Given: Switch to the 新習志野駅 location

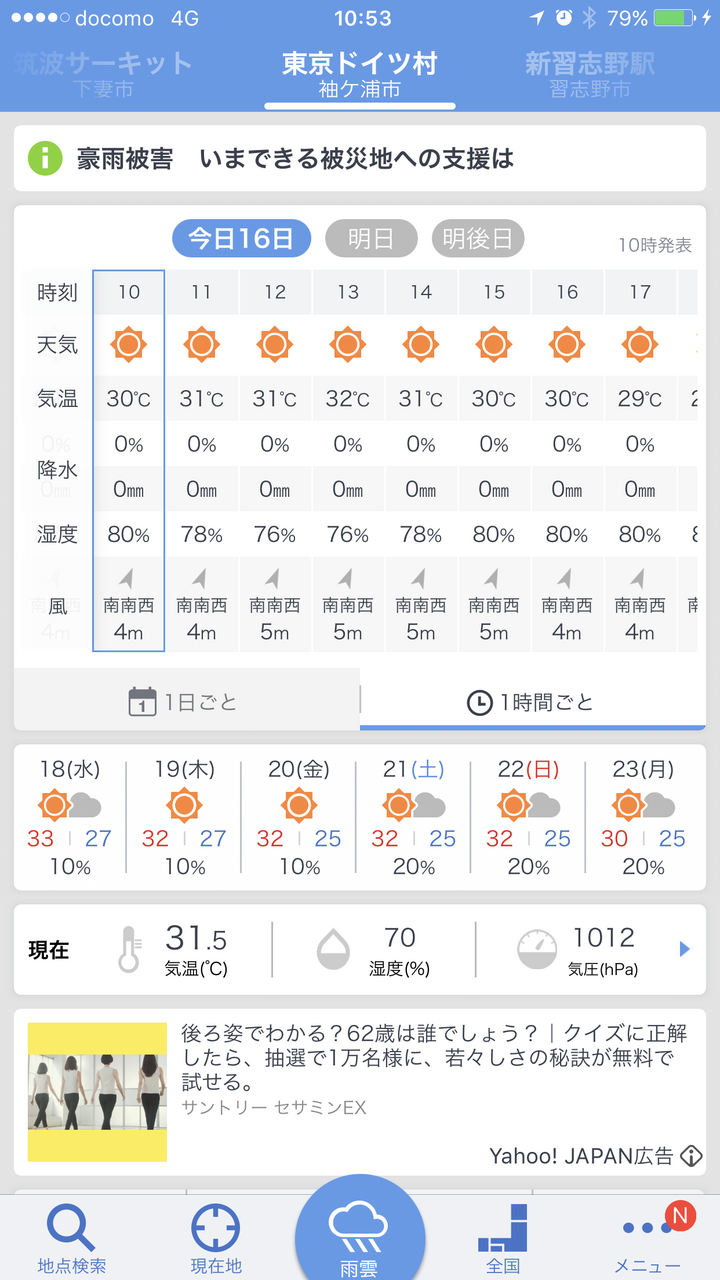Looking at the screenshot, I should (x=590, y=75).
